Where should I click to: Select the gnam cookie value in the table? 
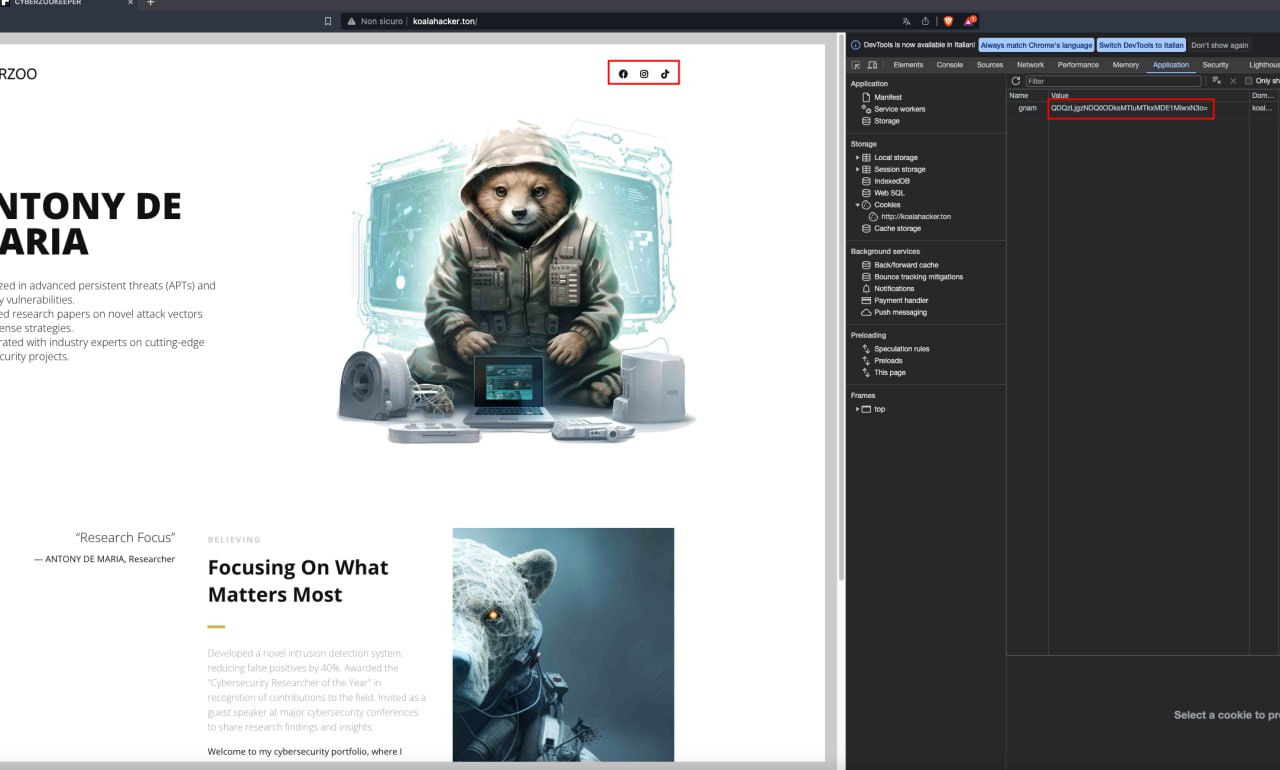(x=1131, y=108)
